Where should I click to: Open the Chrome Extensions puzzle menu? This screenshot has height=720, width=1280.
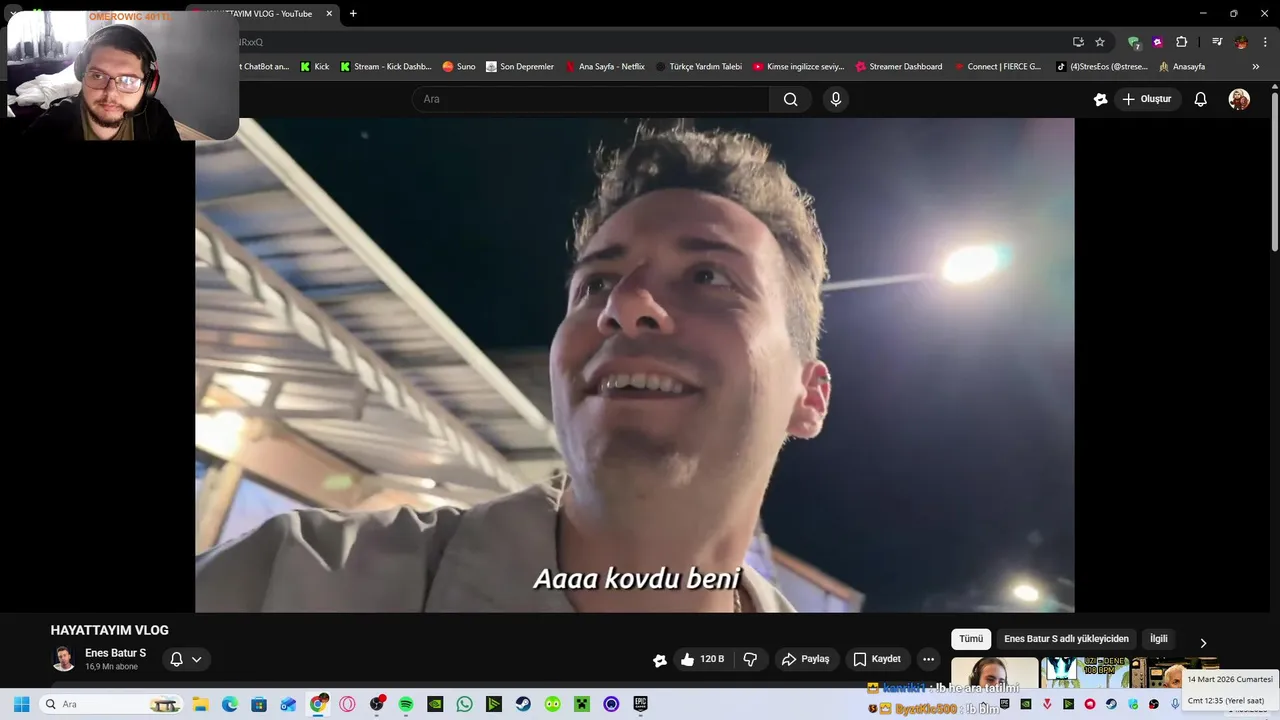1182,42
